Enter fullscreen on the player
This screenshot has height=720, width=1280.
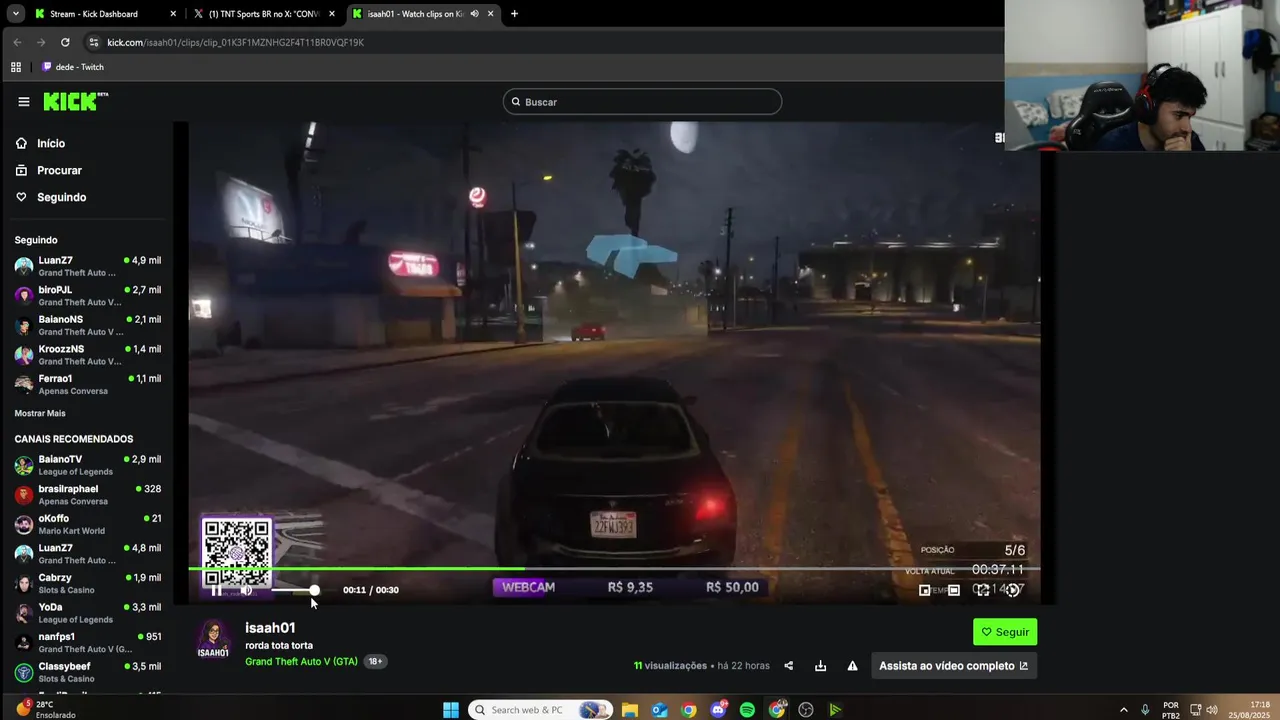click(x=983, y=590)
